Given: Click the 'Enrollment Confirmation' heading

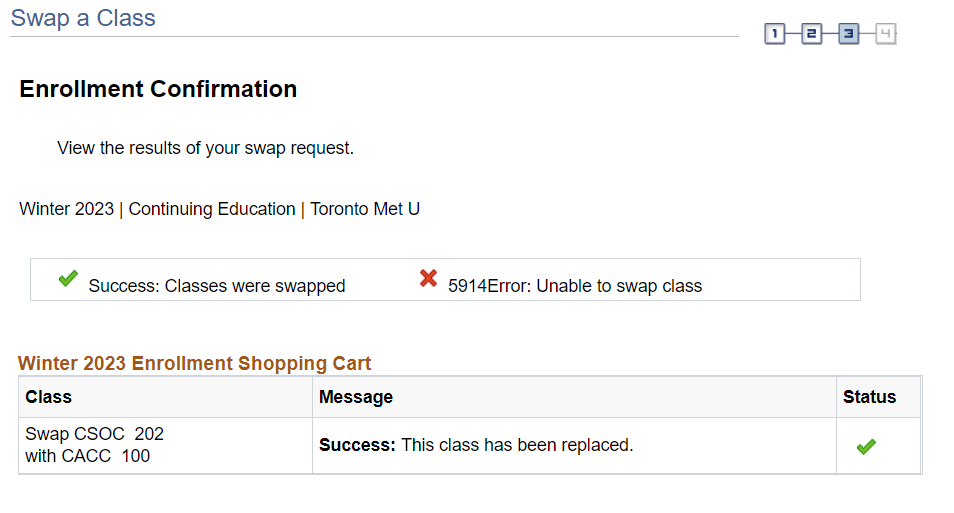Looking at the screenshot, I should tap(158, 89).
